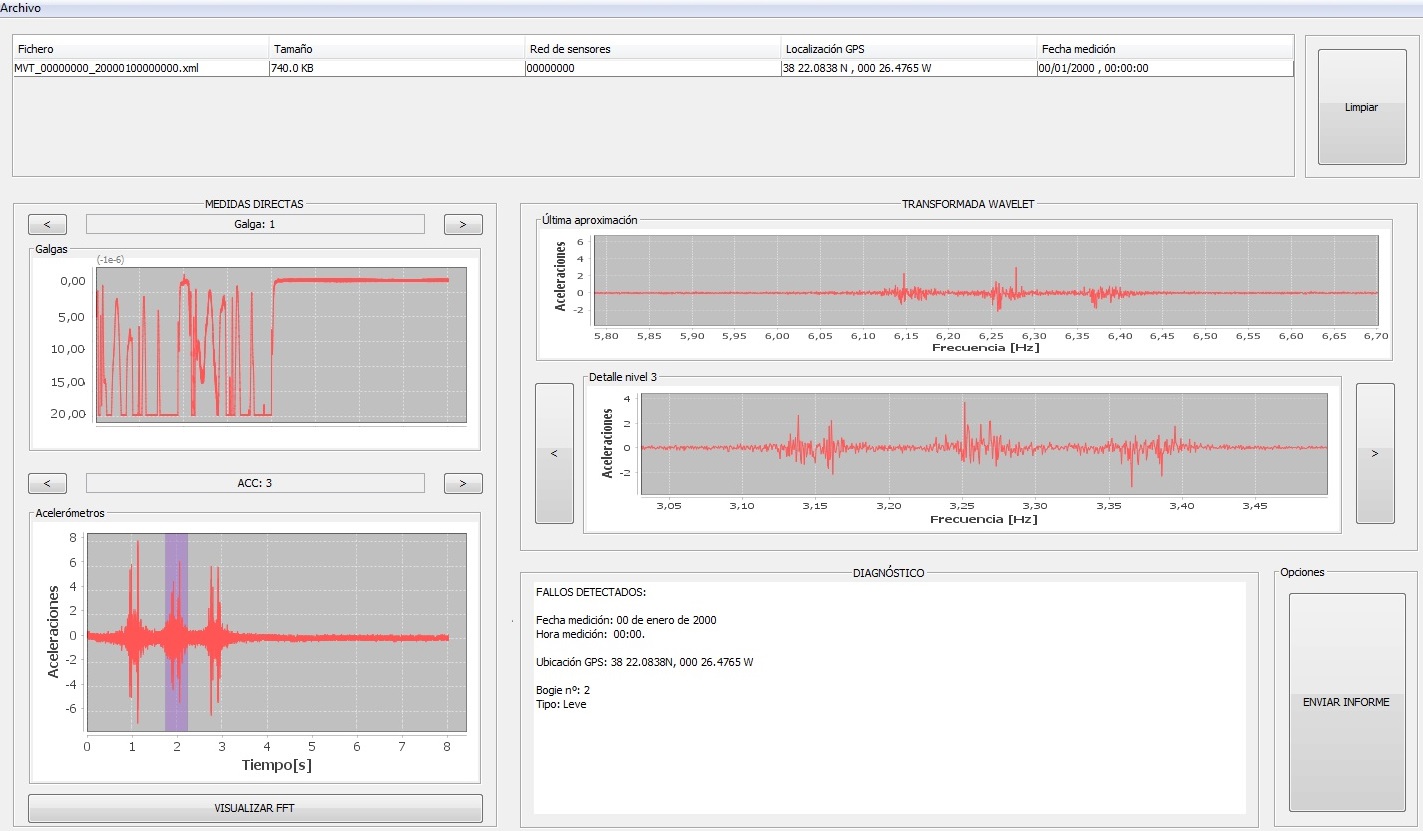Click the Fecha medición column header
1423x831 pixels.
[x=1164, y=49]
